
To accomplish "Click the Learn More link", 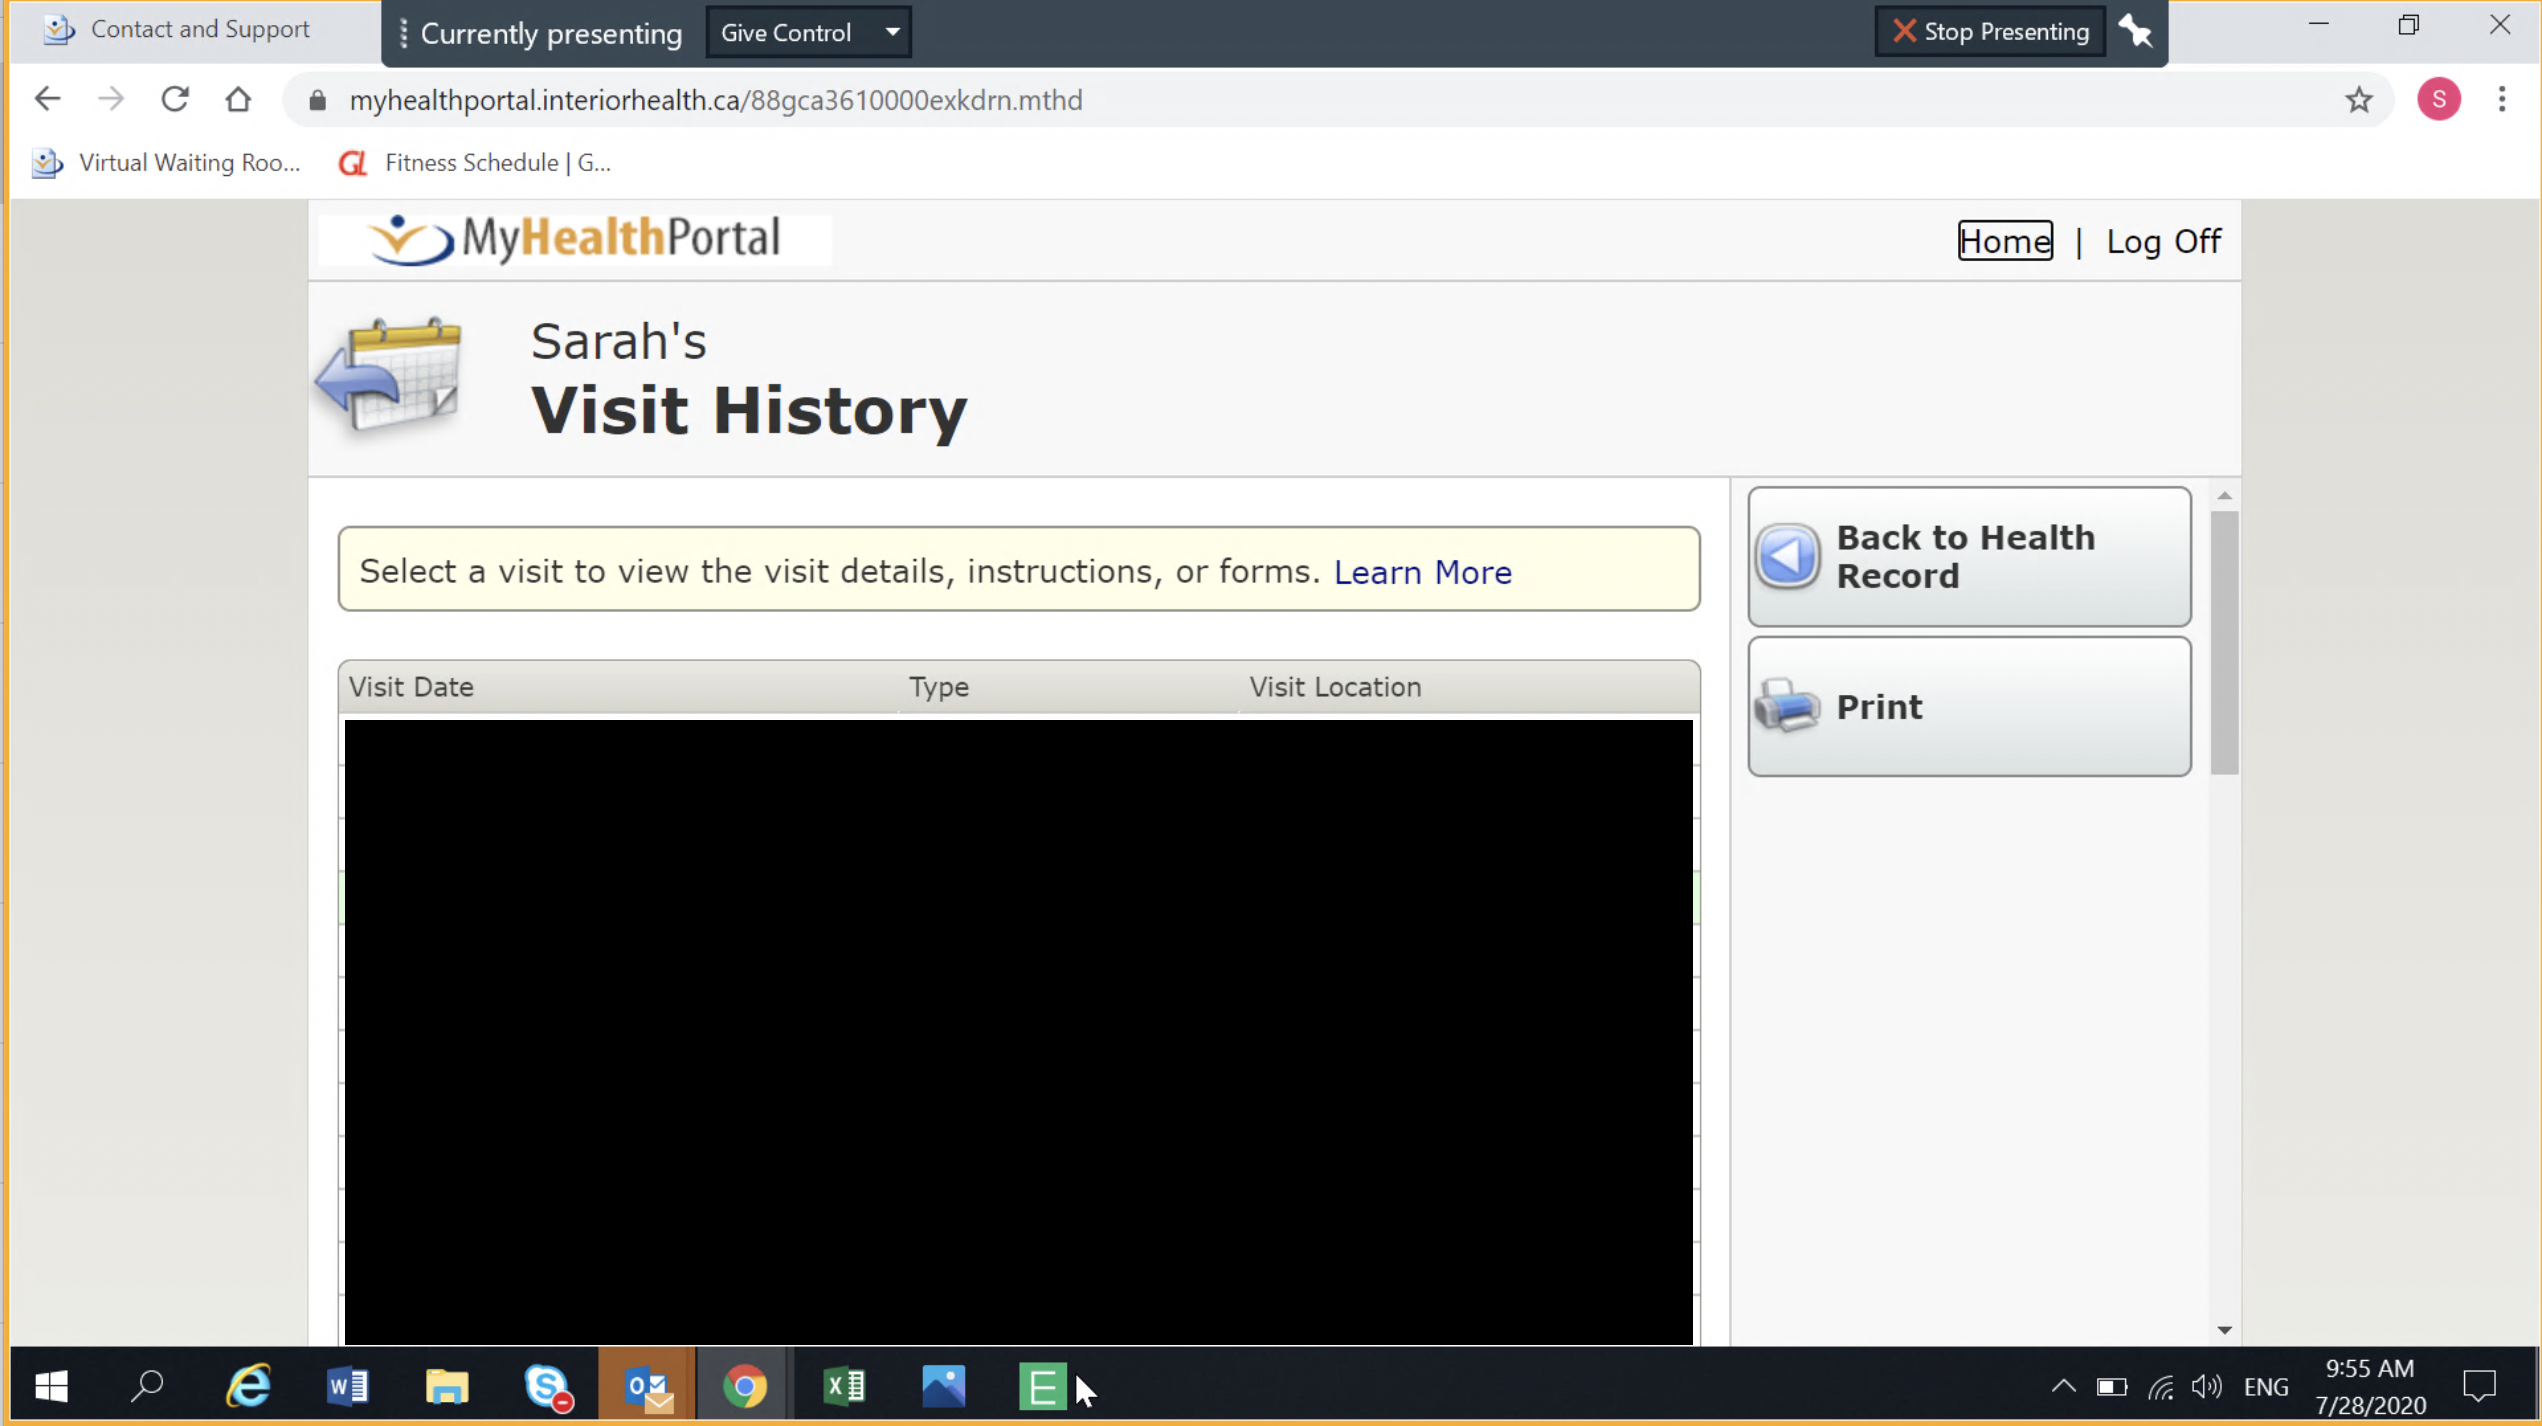I will click(x=1422, y=572).
